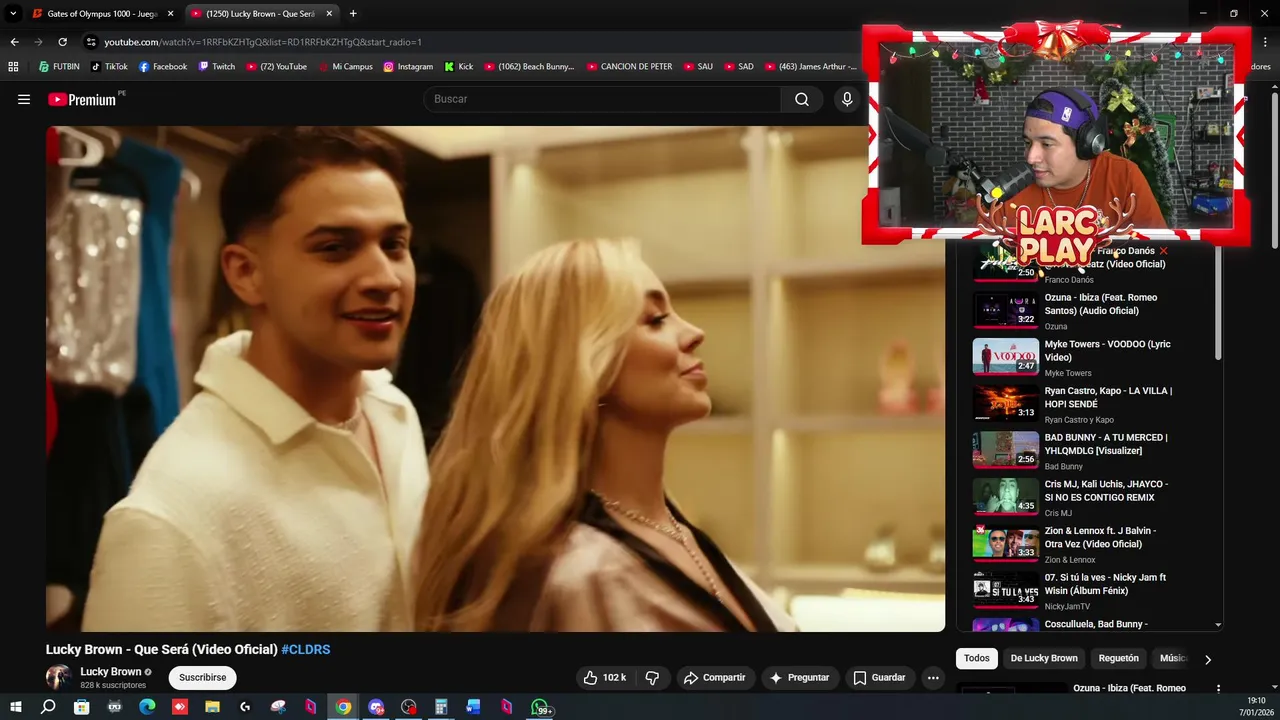Reload the page with refresh icon
This screenshot has height=720, width=1280.
(62, 42)
